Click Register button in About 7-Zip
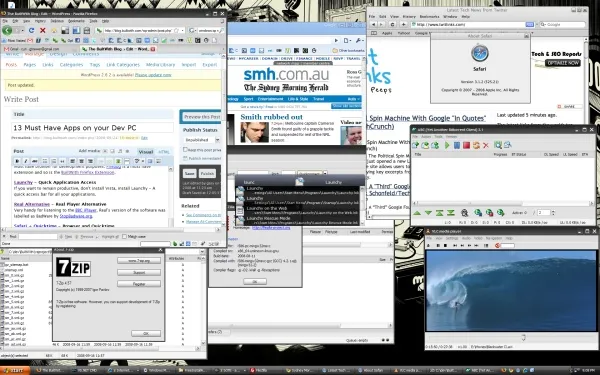 tap(139, 284)
